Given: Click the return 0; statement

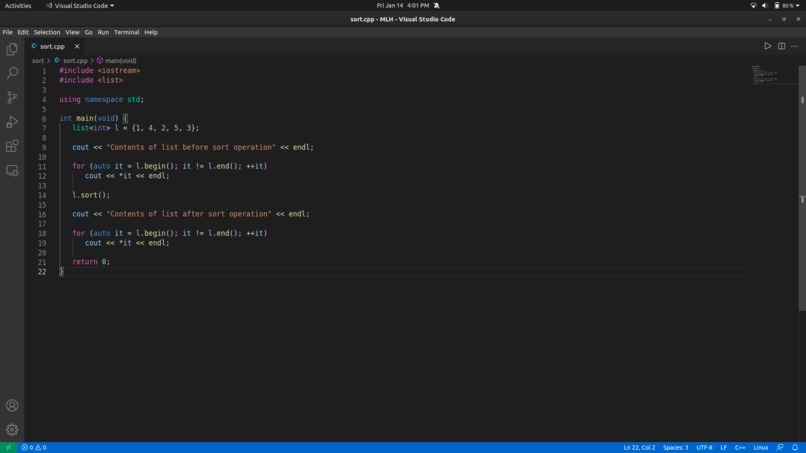Looking at the screenshot, I should point(91,262).
